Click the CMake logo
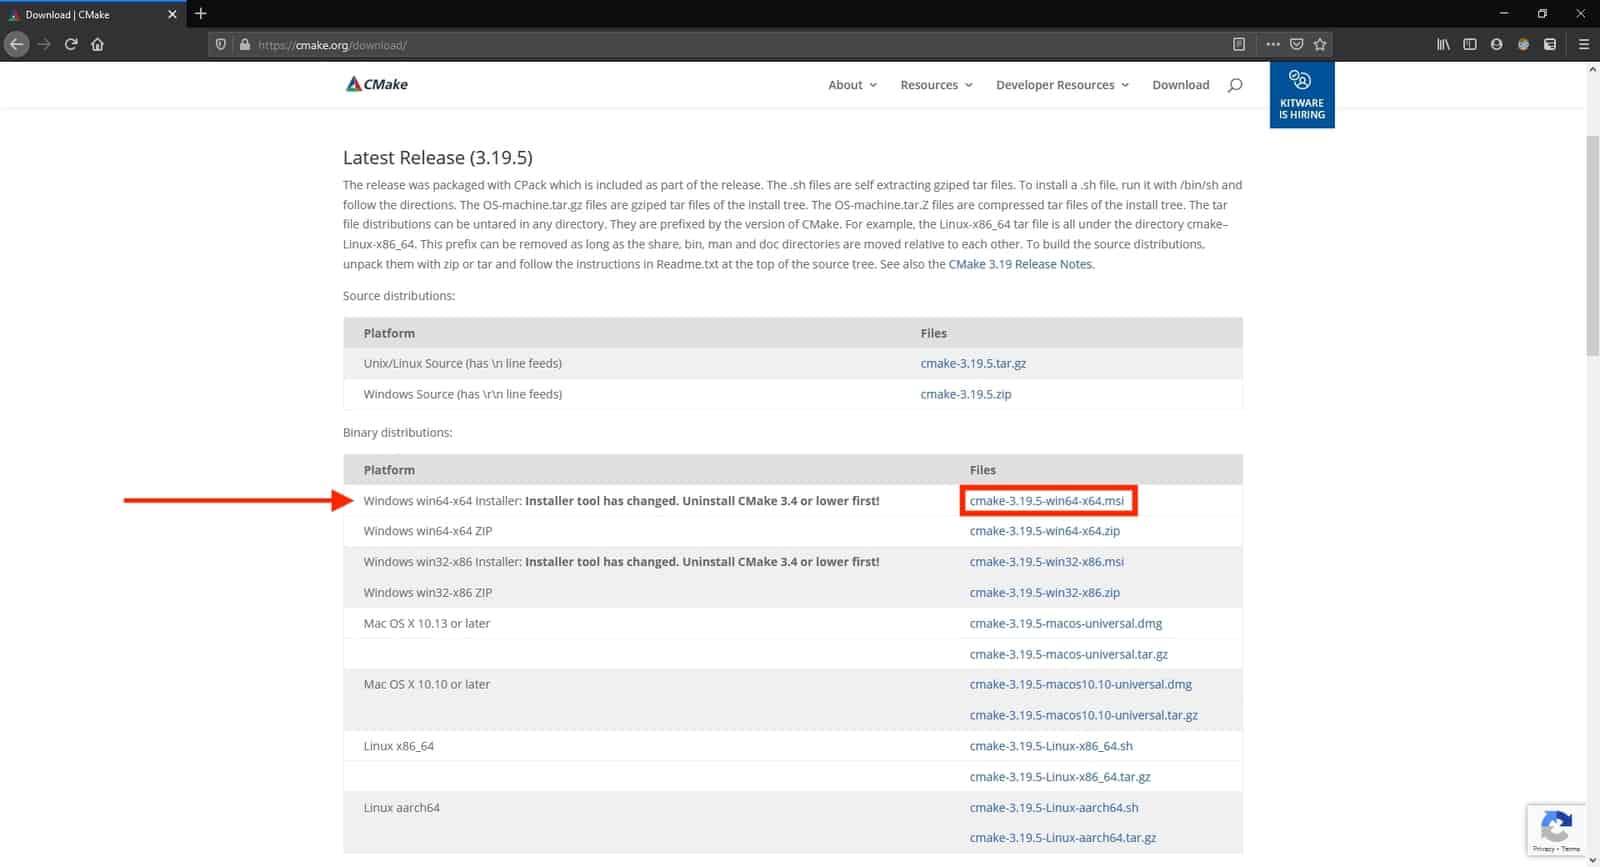This screenshot has height=867, width=1600. click(x=377, y=84)
